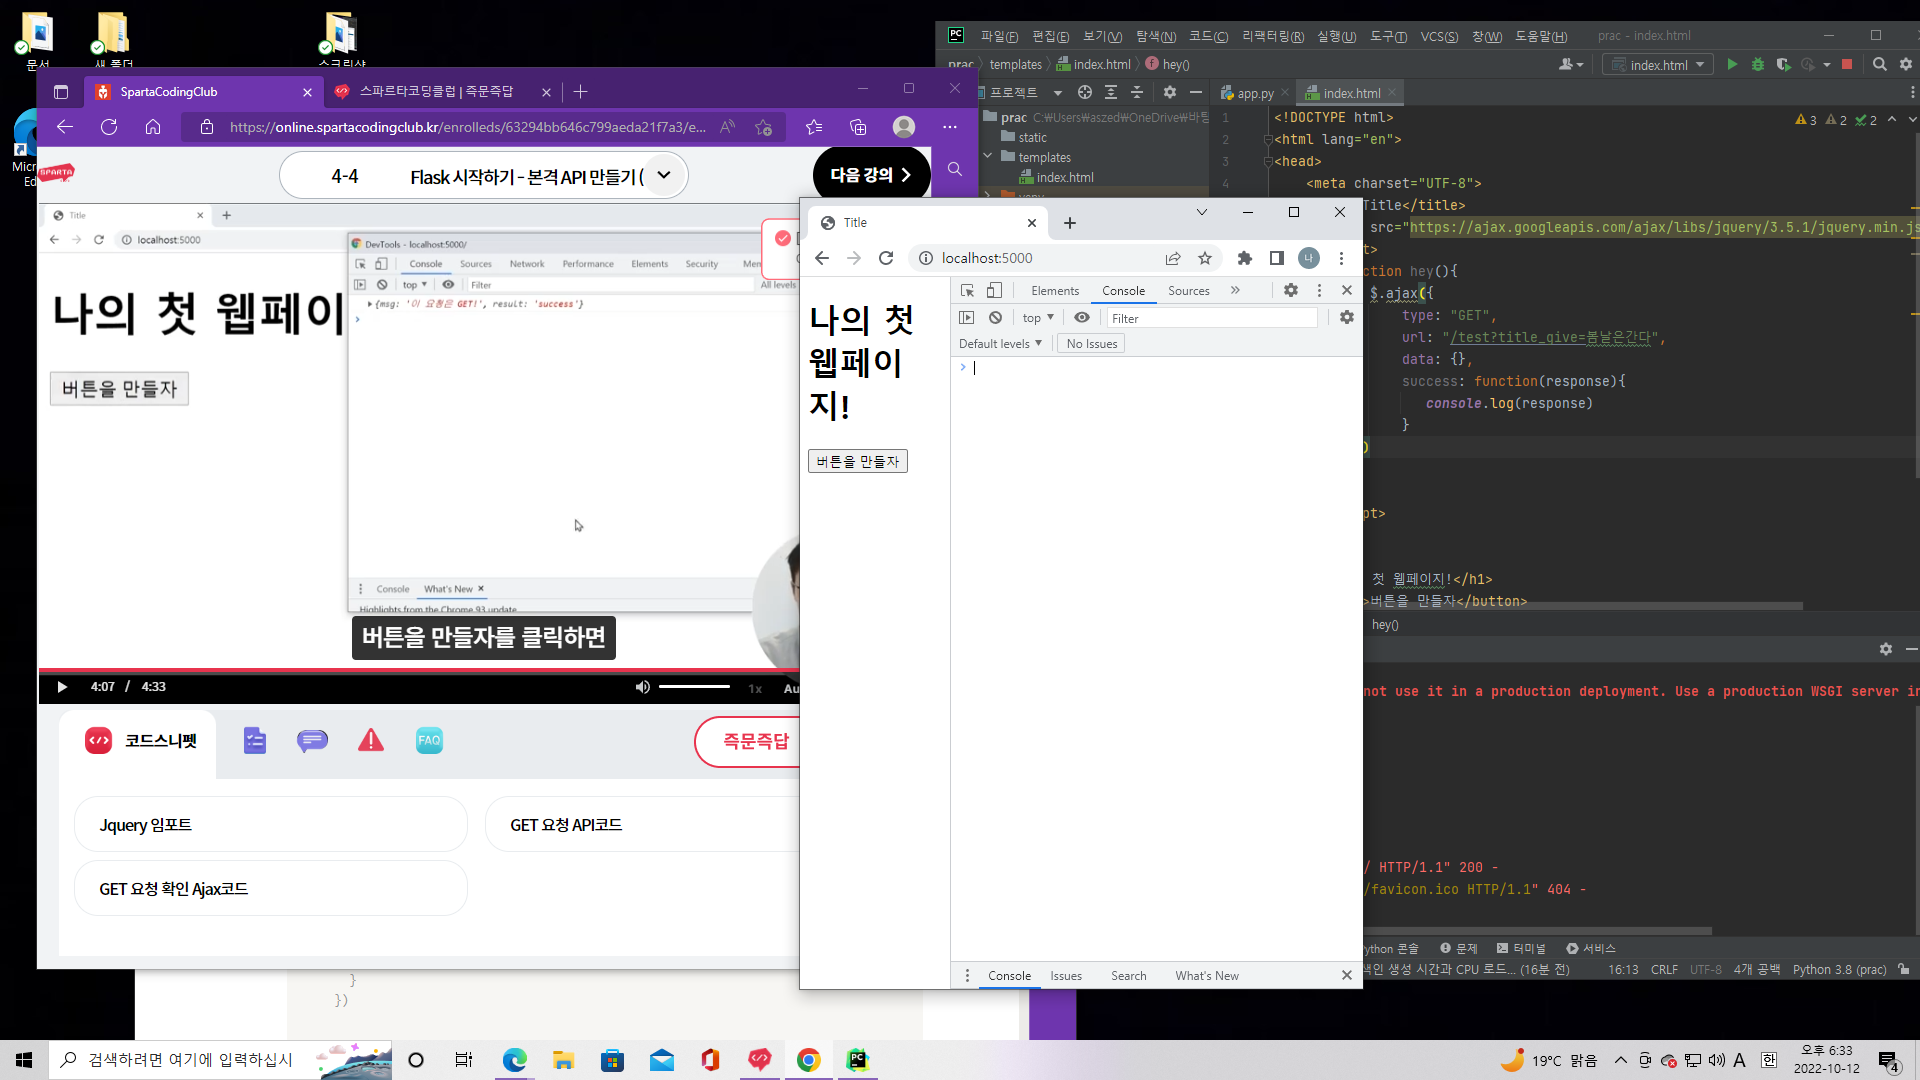
Task: Open the Default levels dropdown
Action: (x=1000, y=344)
